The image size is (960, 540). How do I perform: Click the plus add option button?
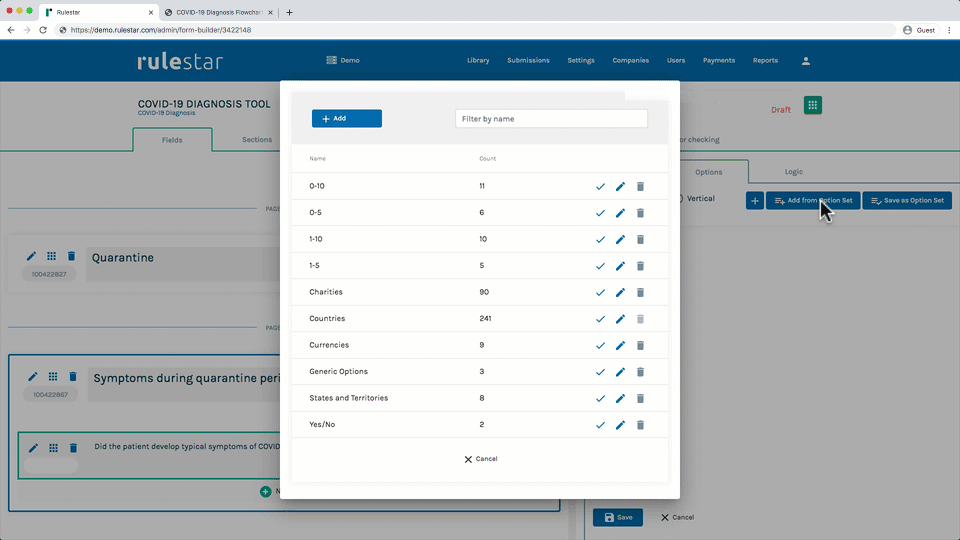(x=755, y=200)
